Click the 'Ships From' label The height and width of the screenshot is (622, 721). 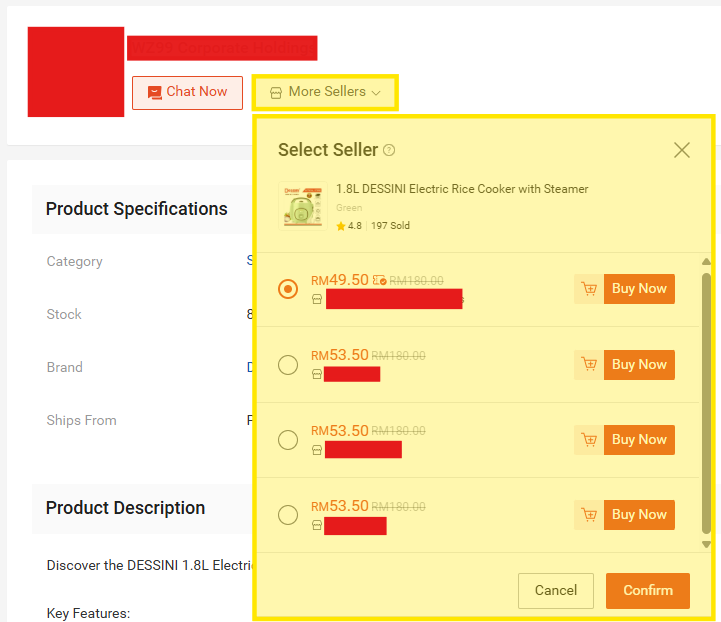81,420
